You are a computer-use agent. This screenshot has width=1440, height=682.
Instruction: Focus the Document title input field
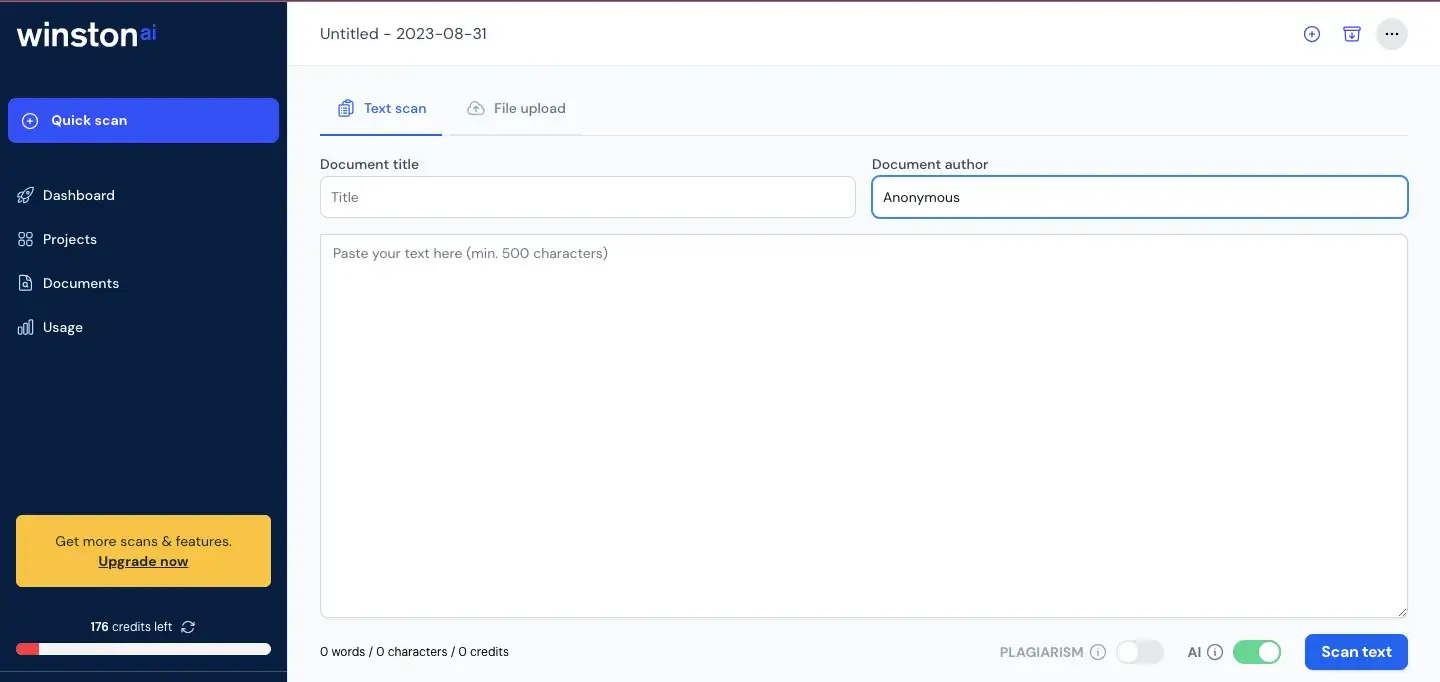[587, 197]
